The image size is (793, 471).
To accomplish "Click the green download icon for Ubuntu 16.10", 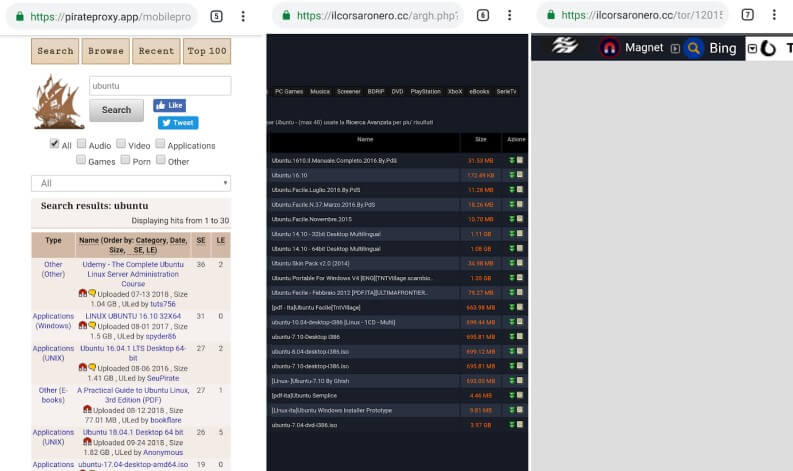I will [512, 175].
